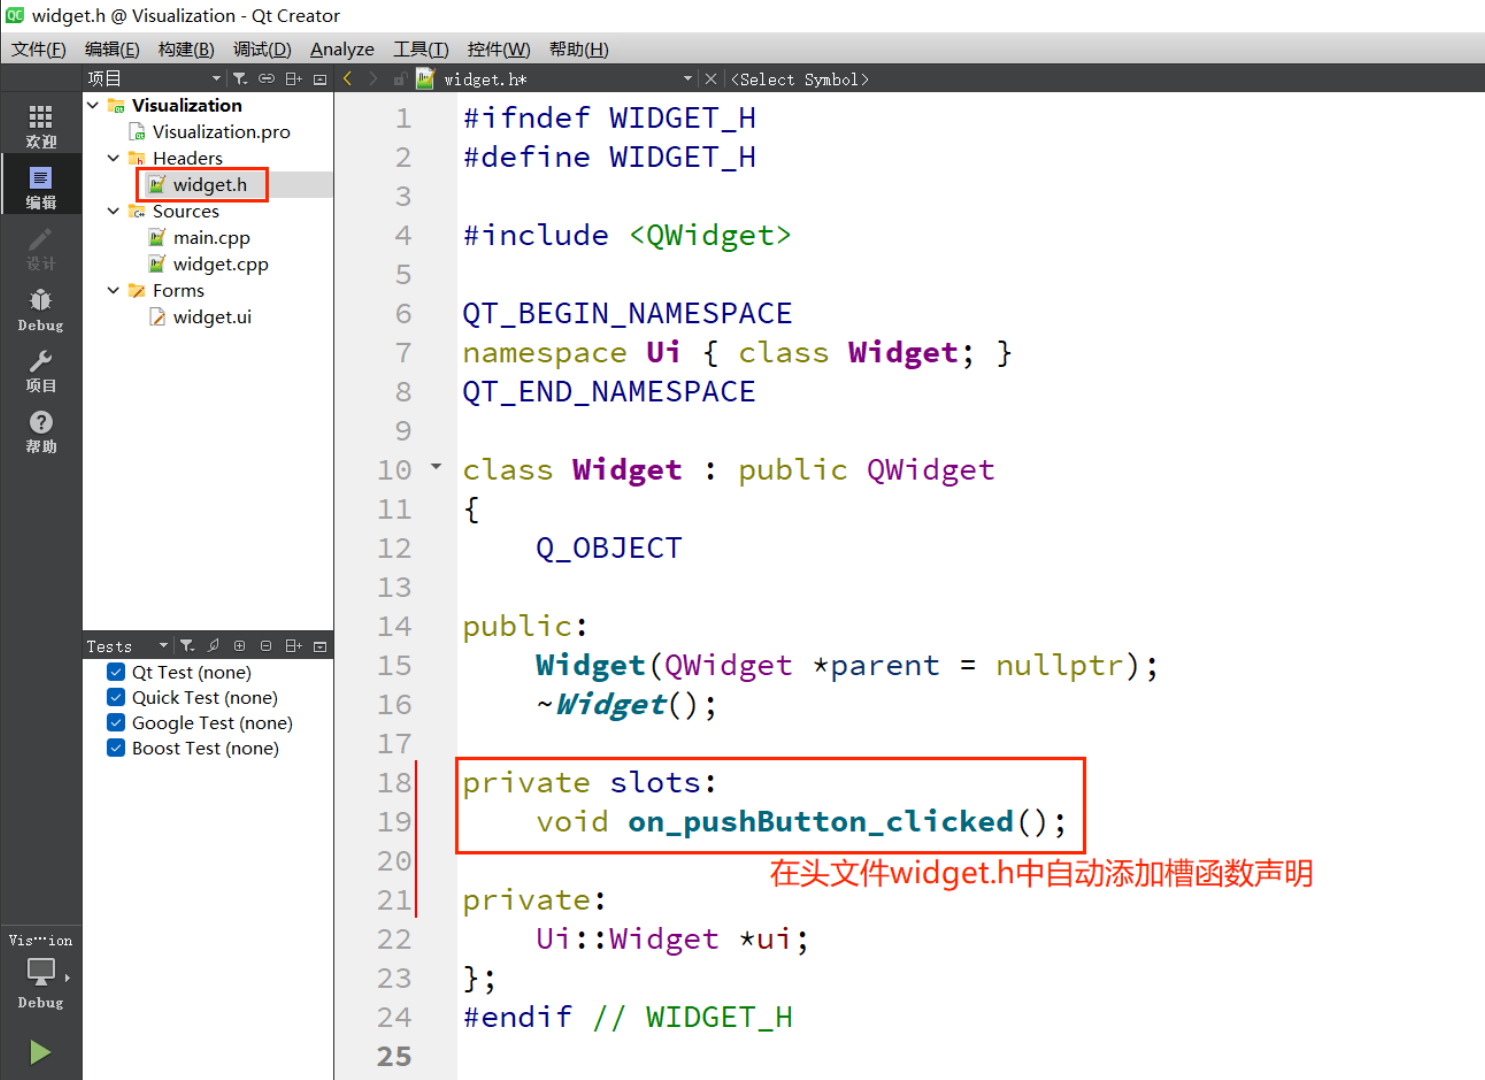The image size is (1485, 1080).
Task: Toggle the Qt Test checkbox
Action: (x=116, y=672)
